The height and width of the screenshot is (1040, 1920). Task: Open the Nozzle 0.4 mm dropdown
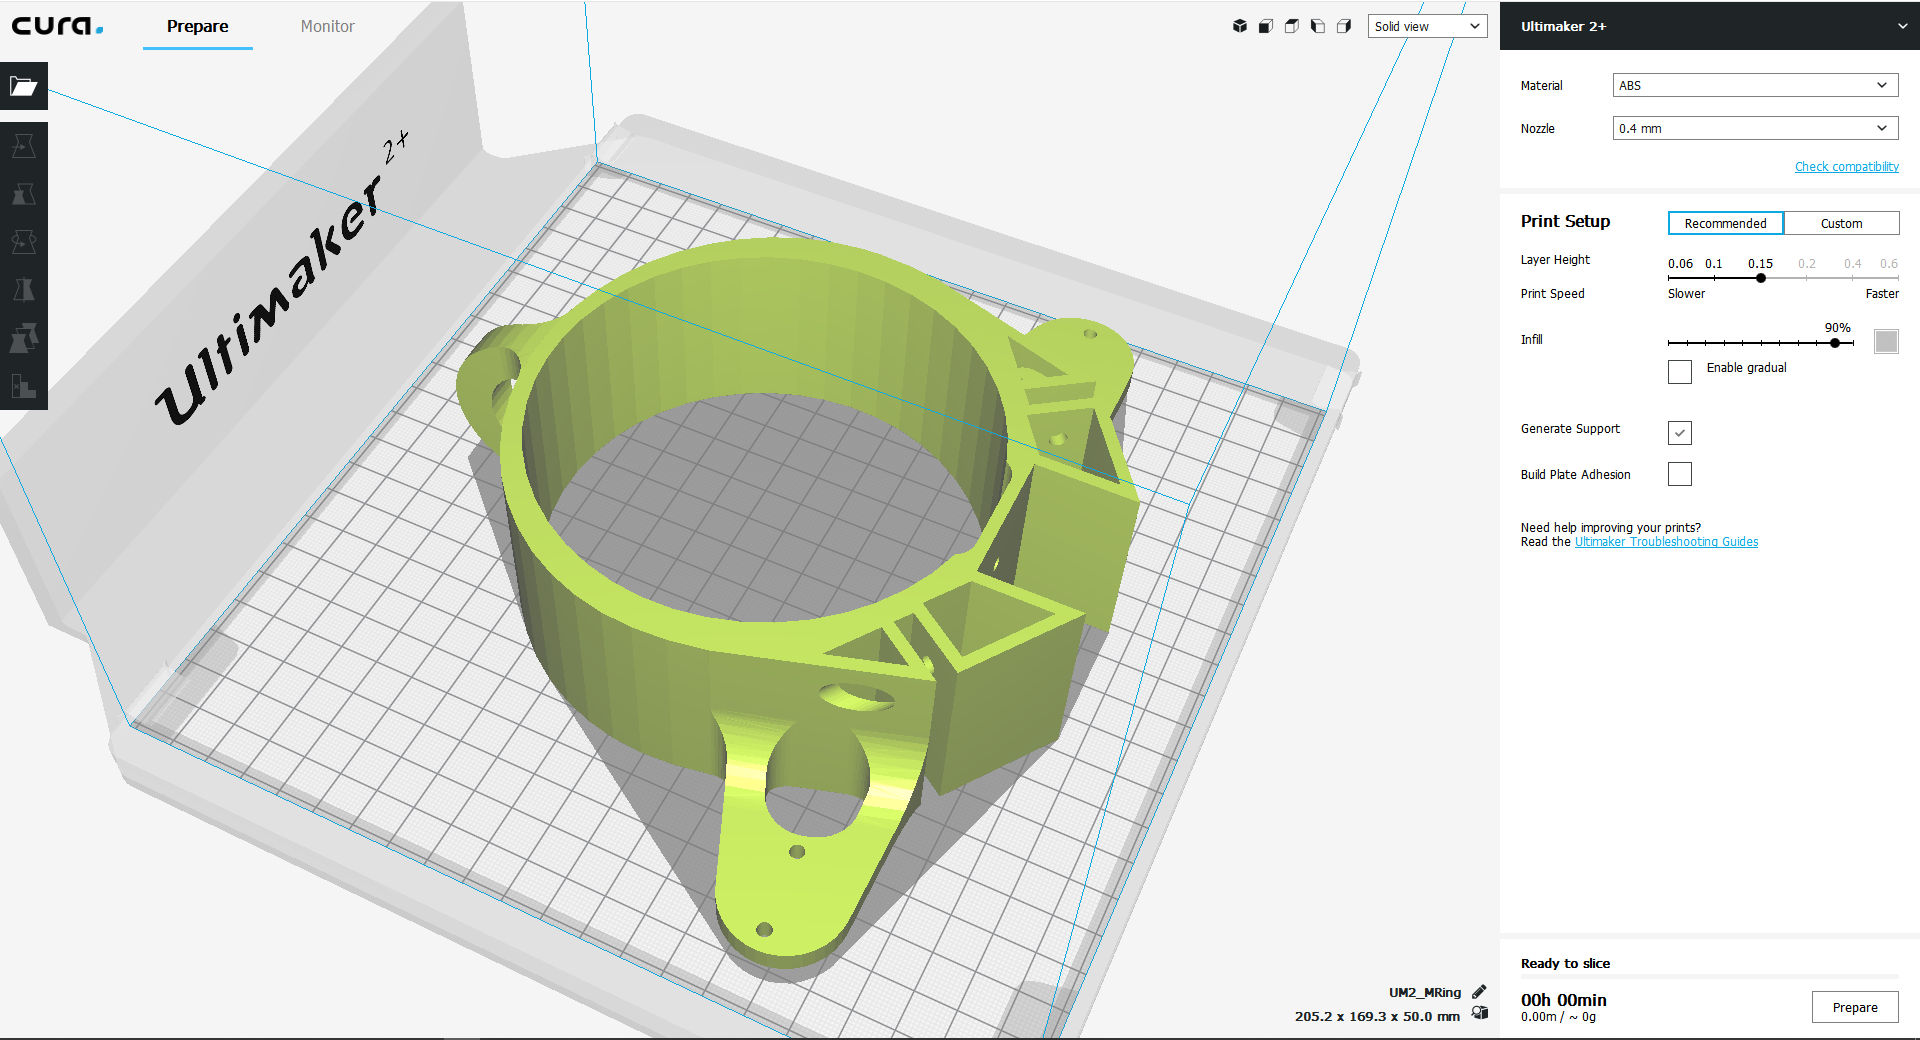point(1755,128)
